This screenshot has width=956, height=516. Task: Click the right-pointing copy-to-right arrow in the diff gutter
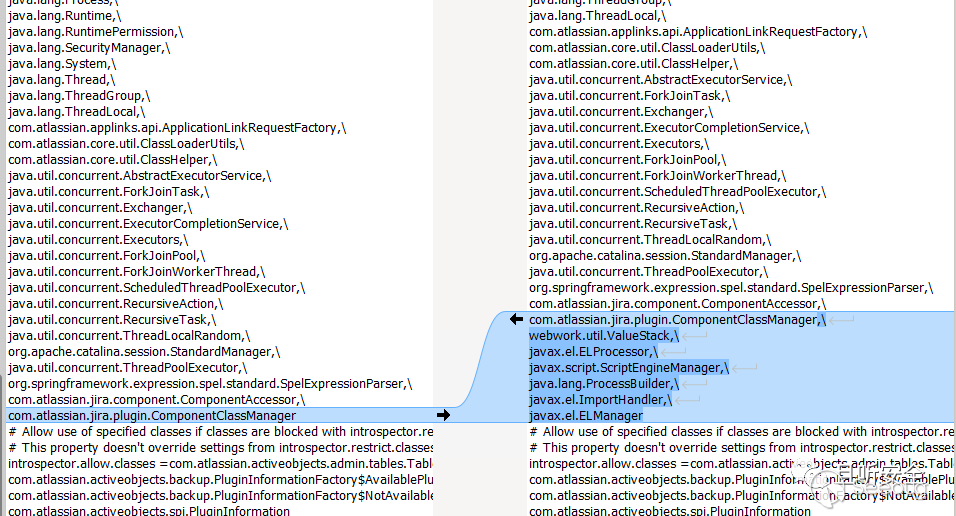pos(443,415)
